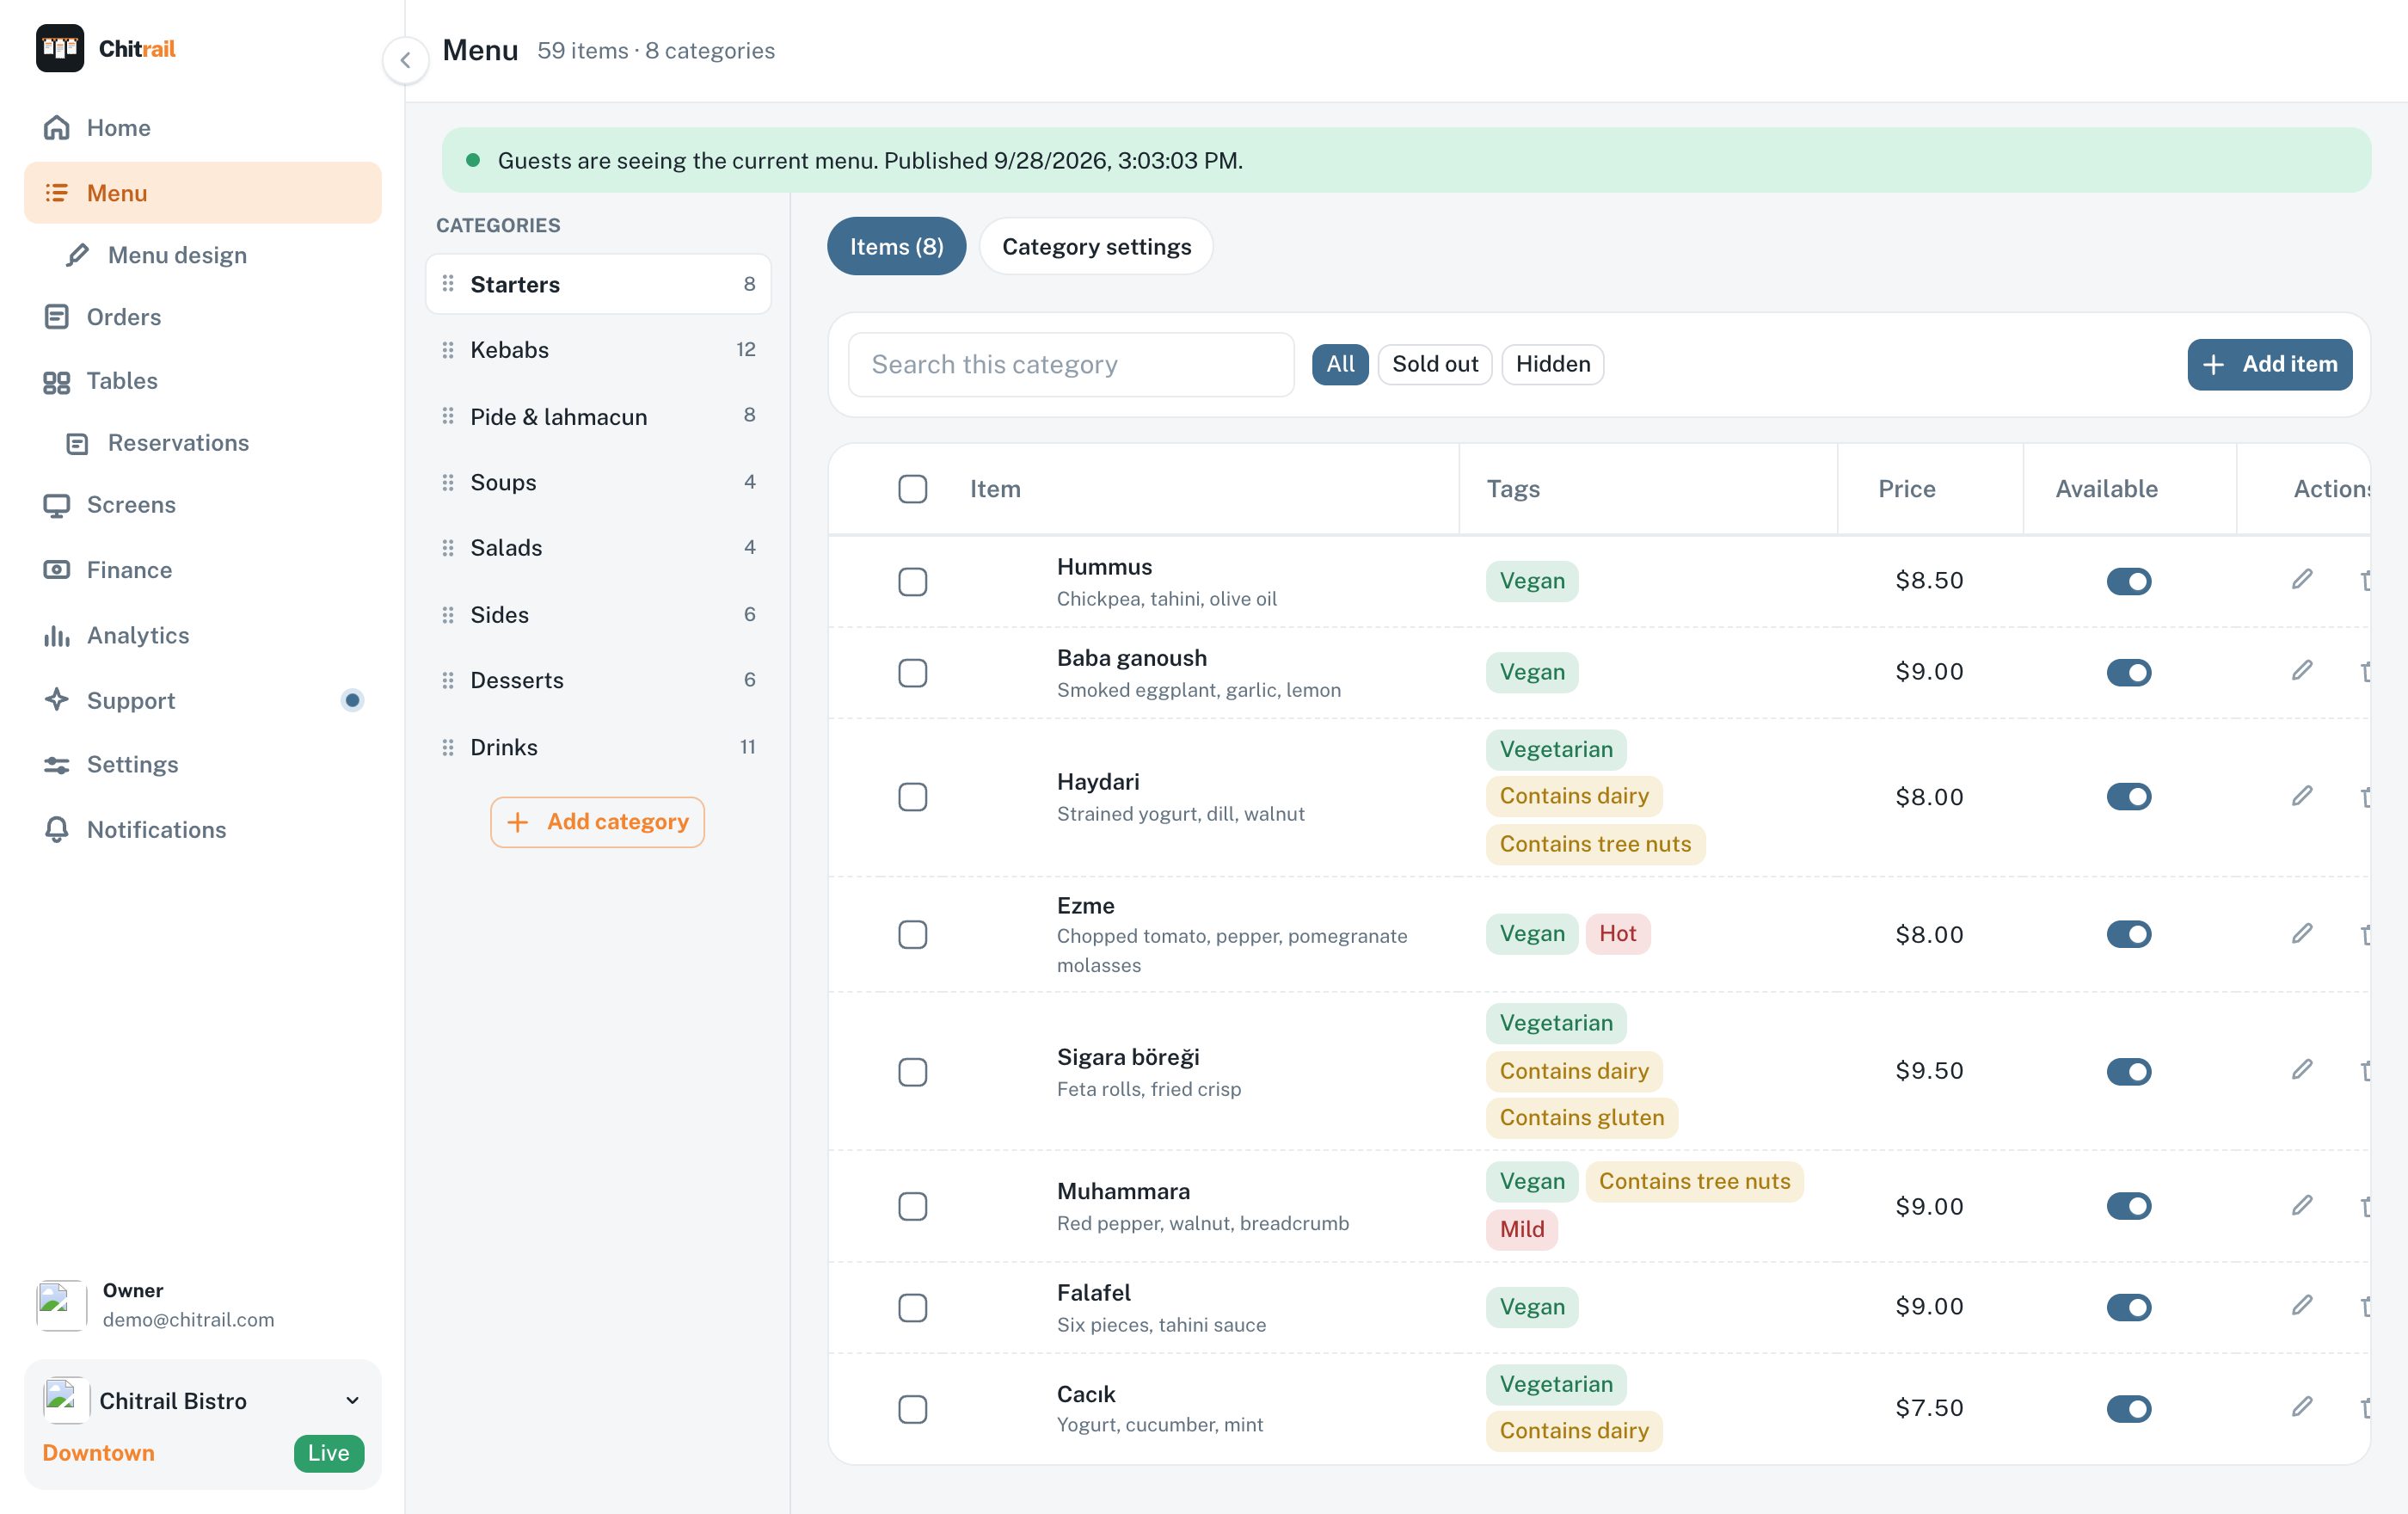Switch to the Category settings tab
This screenshot has height=1514, width=2408.
tap(1096, 246)
